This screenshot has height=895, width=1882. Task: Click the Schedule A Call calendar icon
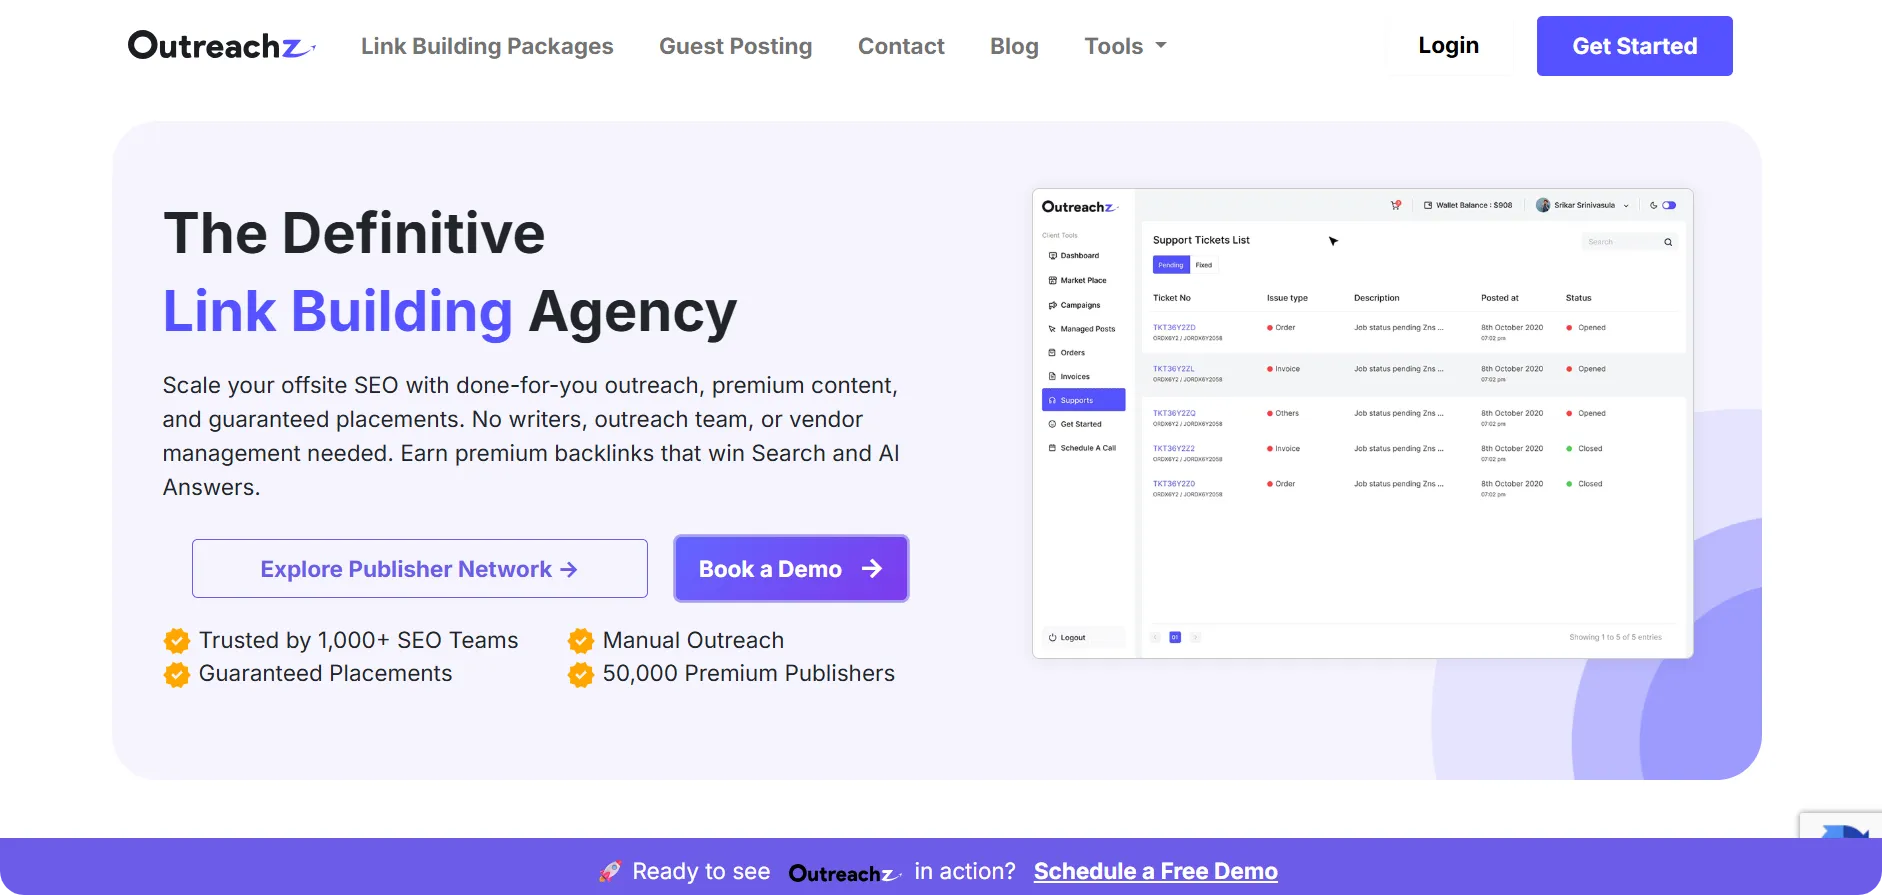tap(1053, 448)
